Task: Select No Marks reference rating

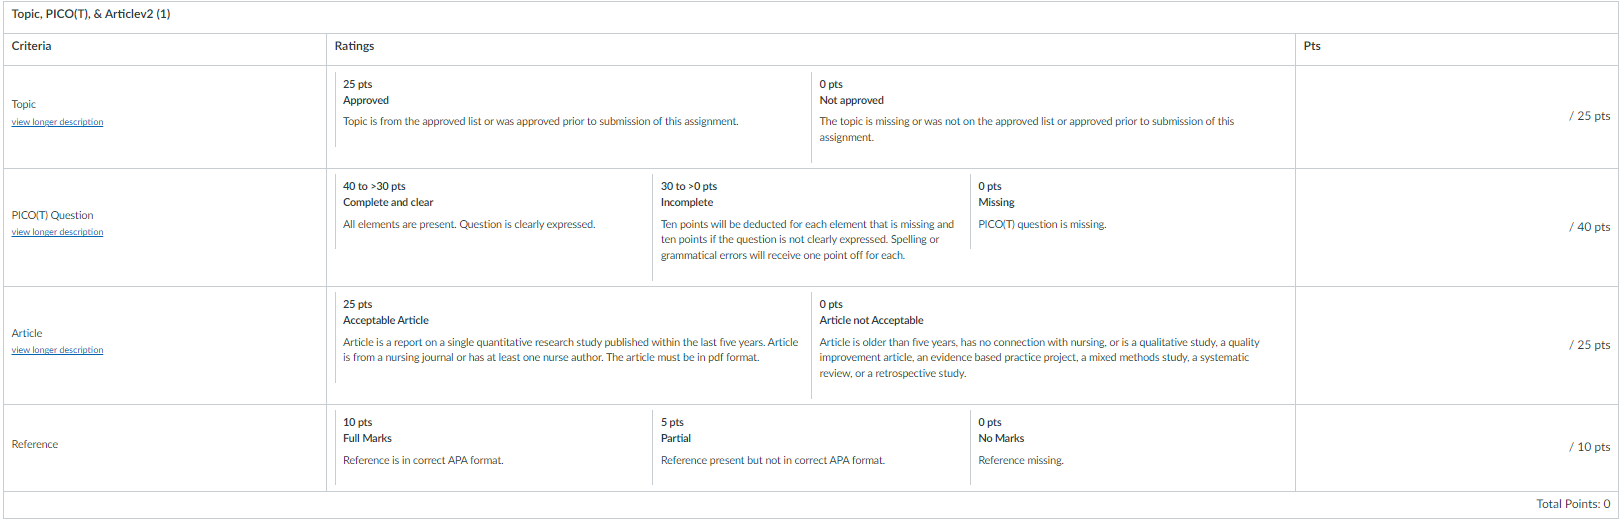Action: [x=1129, y=447]
